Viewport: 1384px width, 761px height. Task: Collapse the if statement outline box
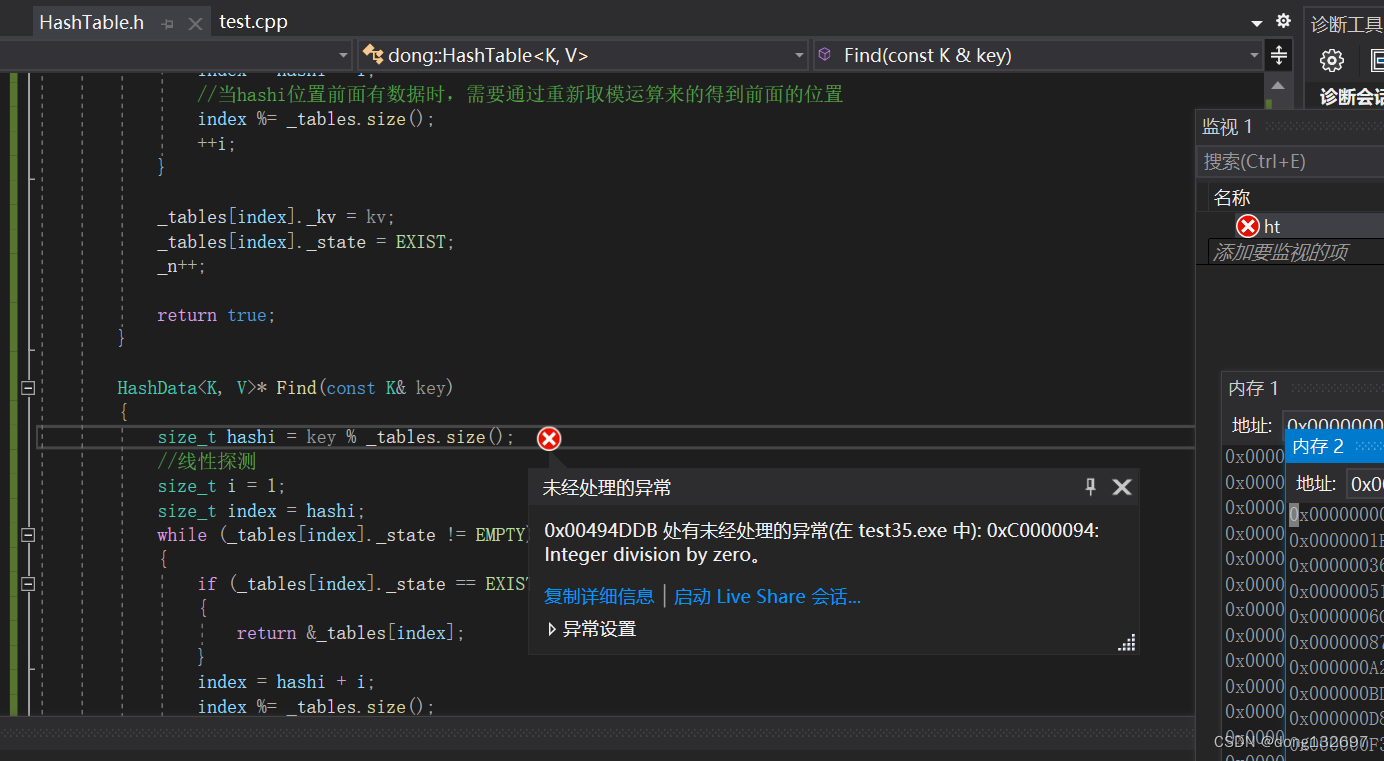[x=28, y=584]
